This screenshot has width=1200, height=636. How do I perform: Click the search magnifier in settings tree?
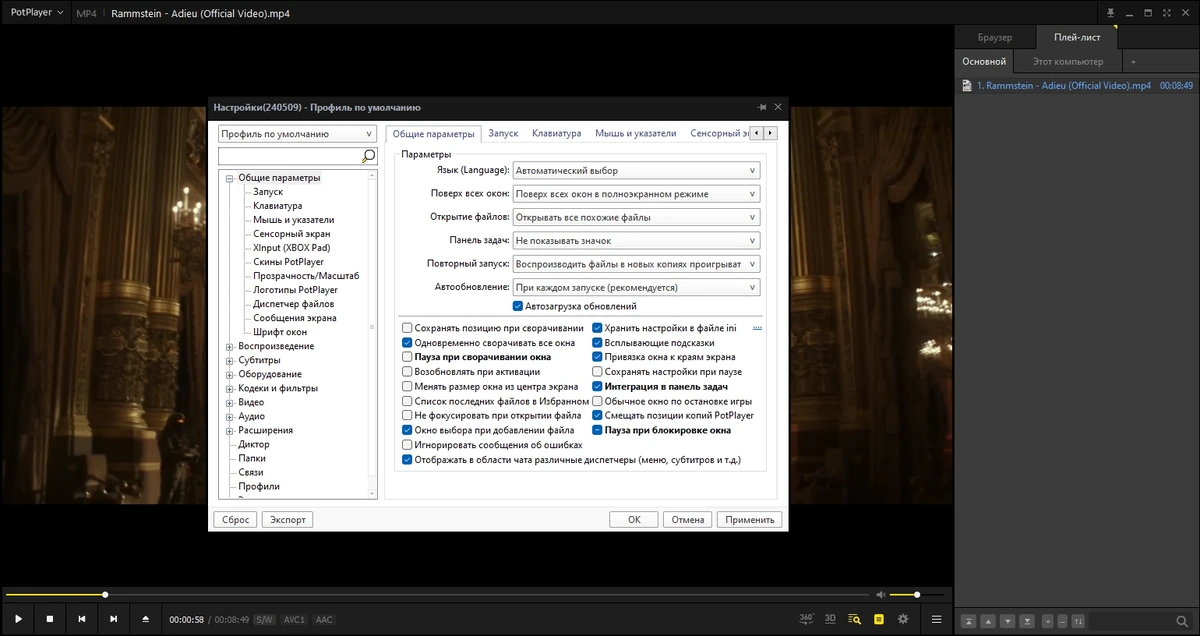tap(368, 156)
